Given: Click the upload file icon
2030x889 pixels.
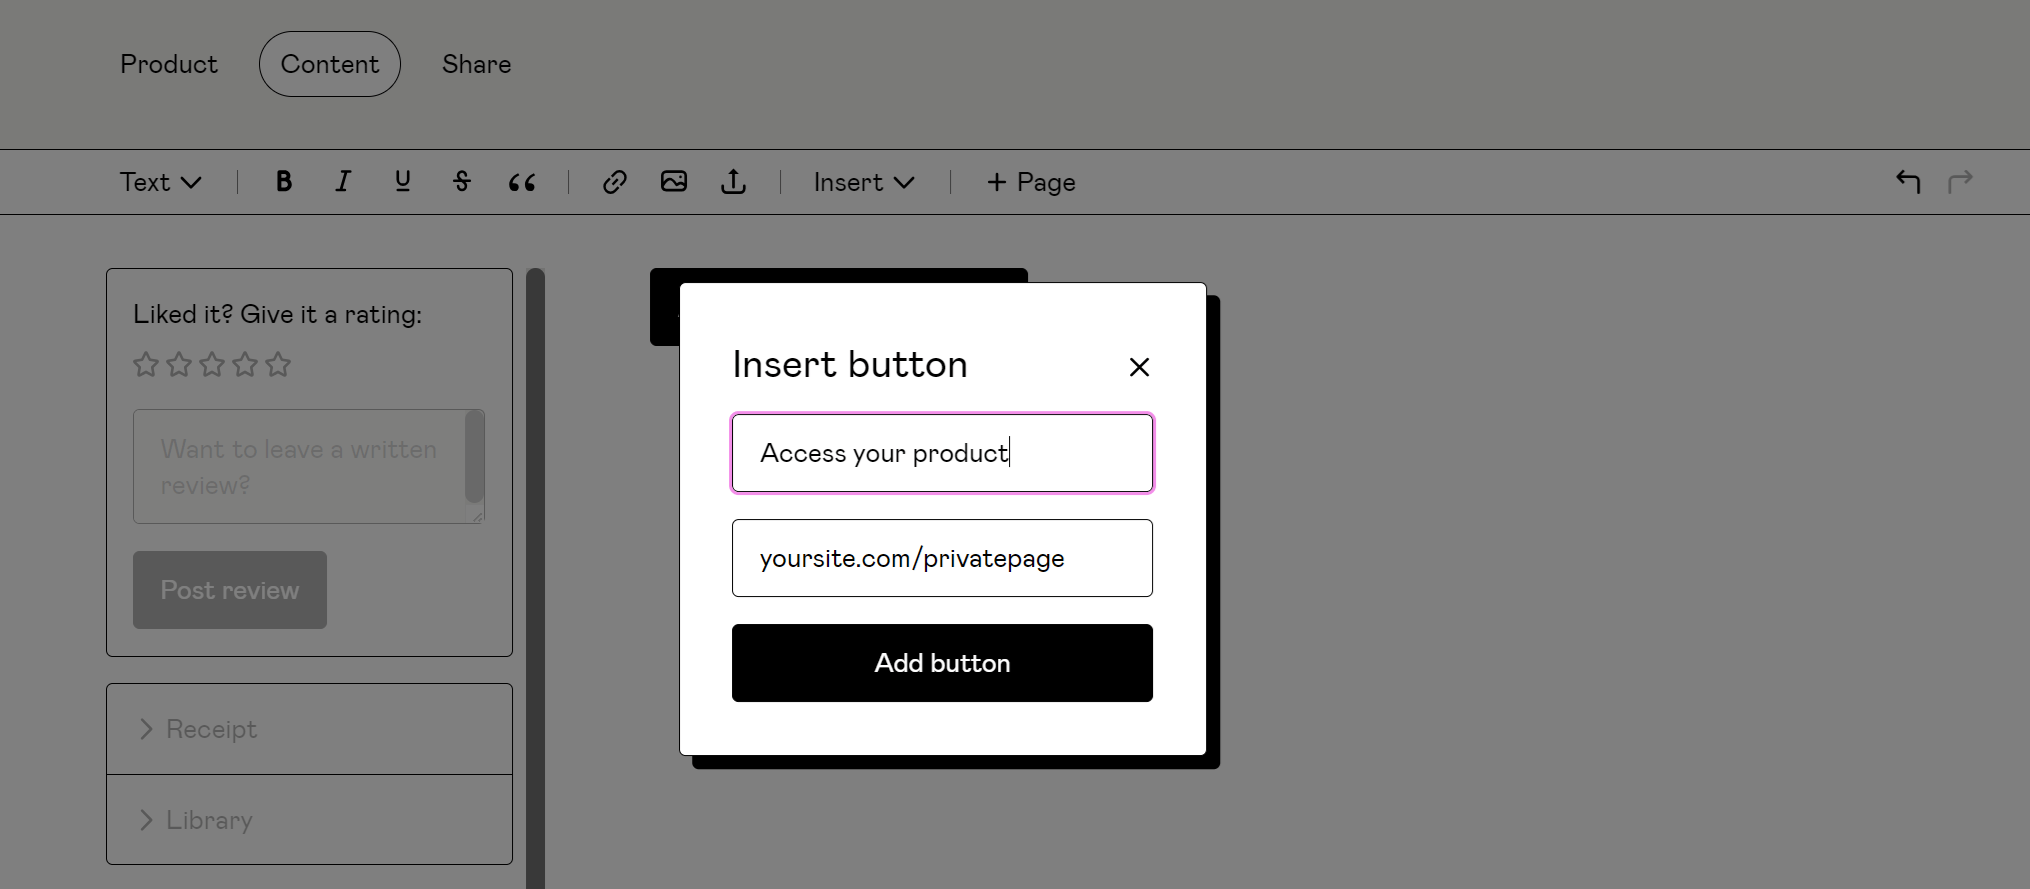Looking at the screenshot, I should [733, 181].
